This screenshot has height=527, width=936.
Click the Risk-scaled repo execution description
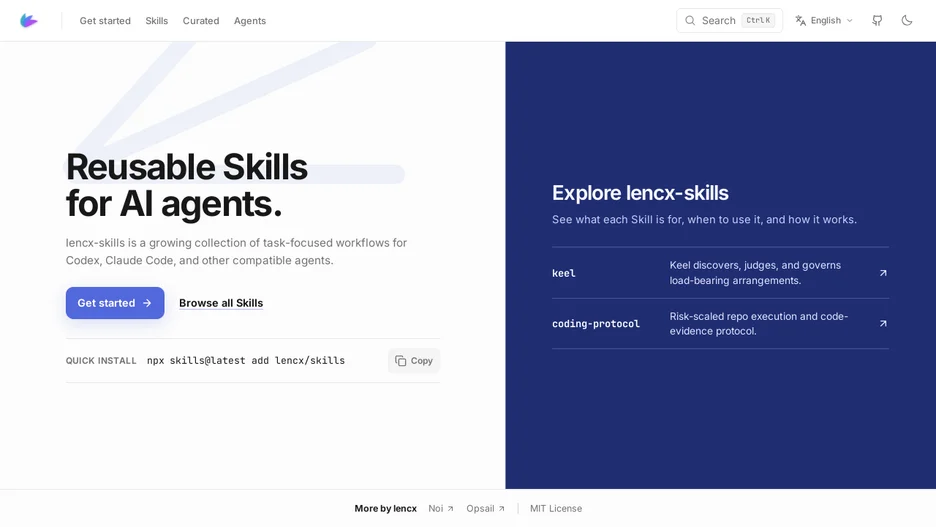click(759, 323)
